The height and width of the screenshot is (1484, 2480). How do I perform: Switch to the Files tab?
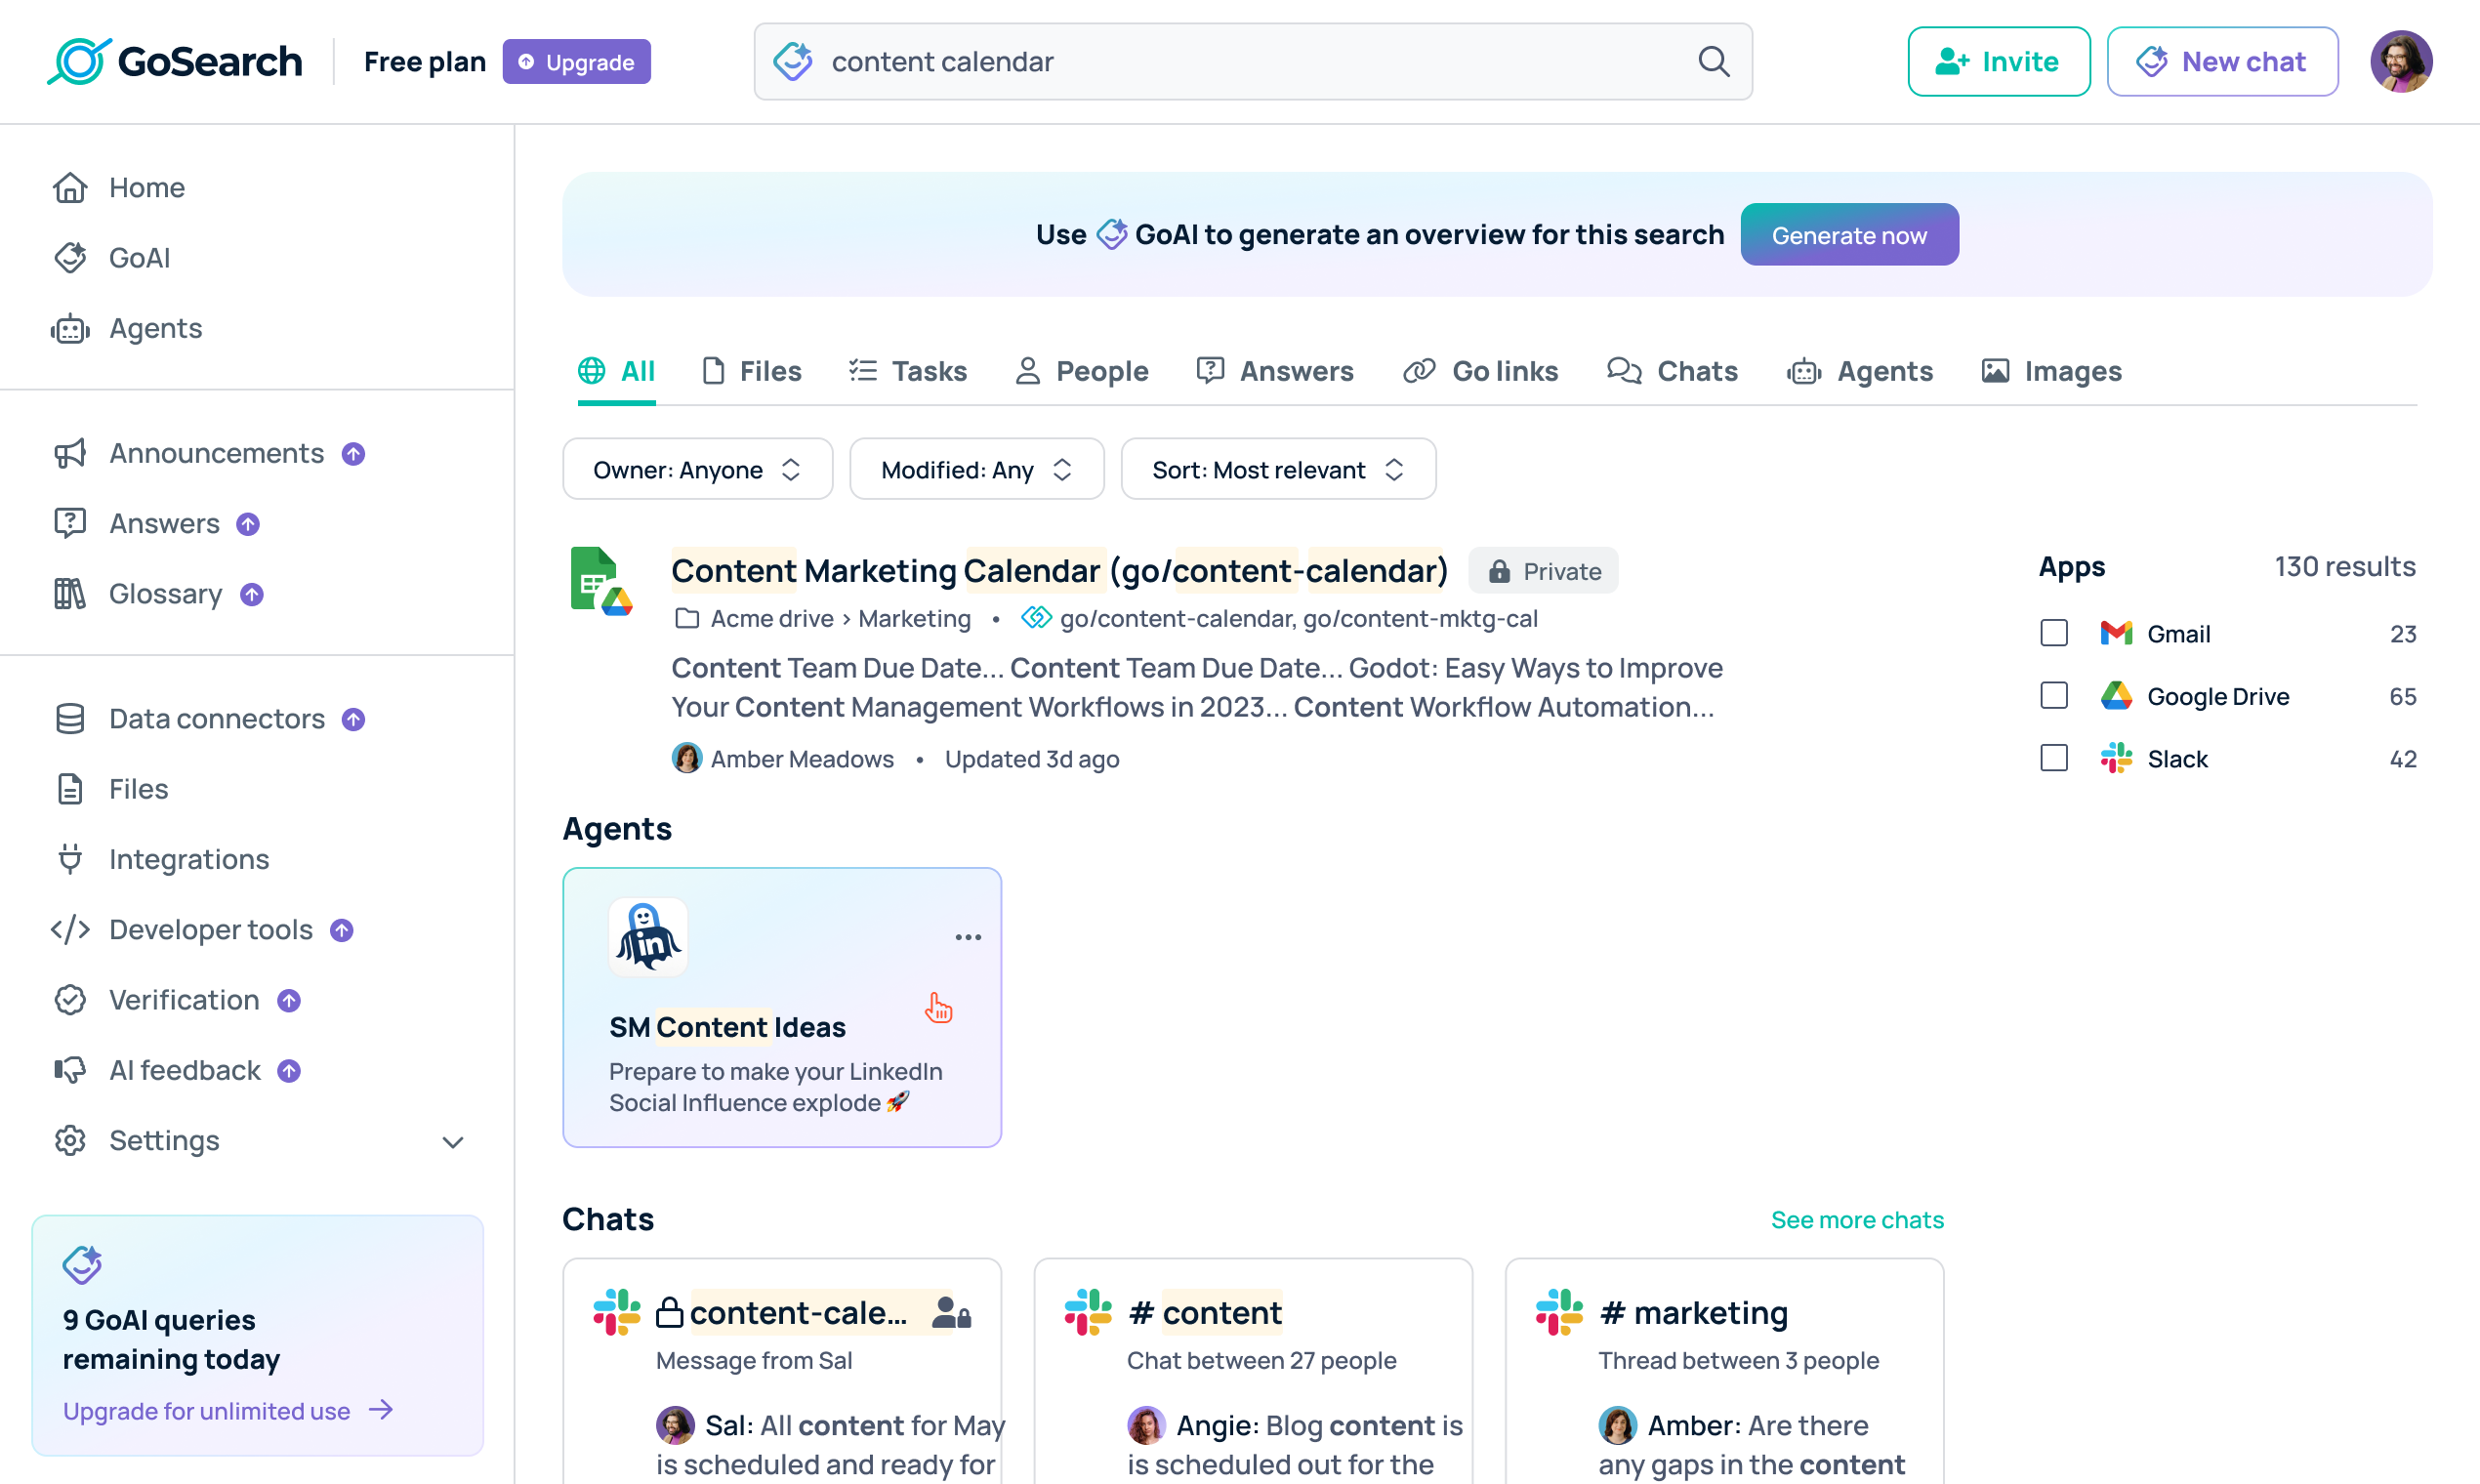click(x=752, y=372)
